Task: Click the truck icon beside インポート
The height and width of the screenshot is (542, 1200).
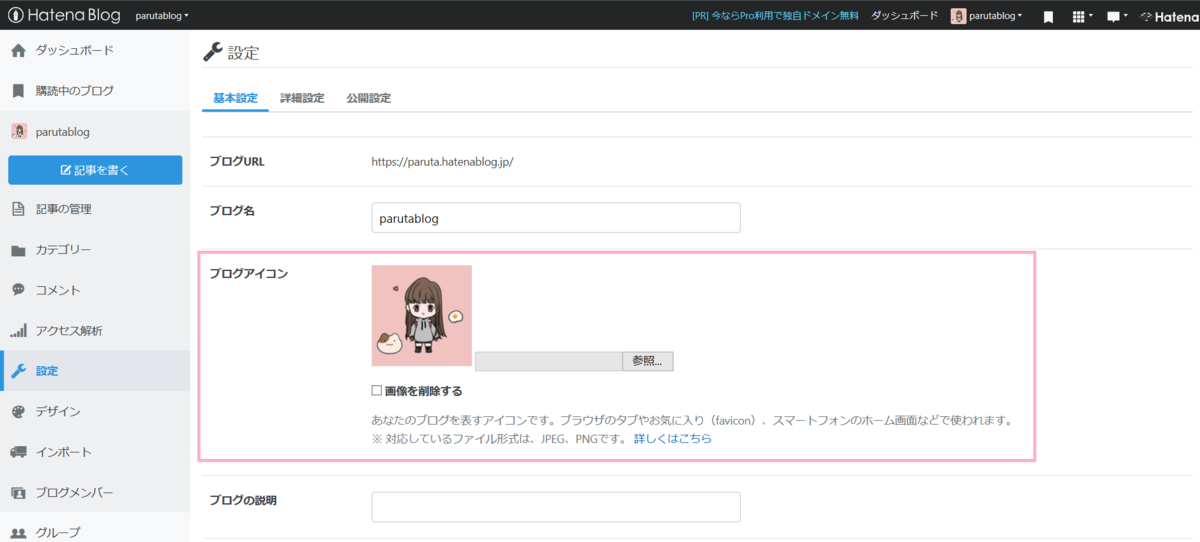Action: click(18, 452)
